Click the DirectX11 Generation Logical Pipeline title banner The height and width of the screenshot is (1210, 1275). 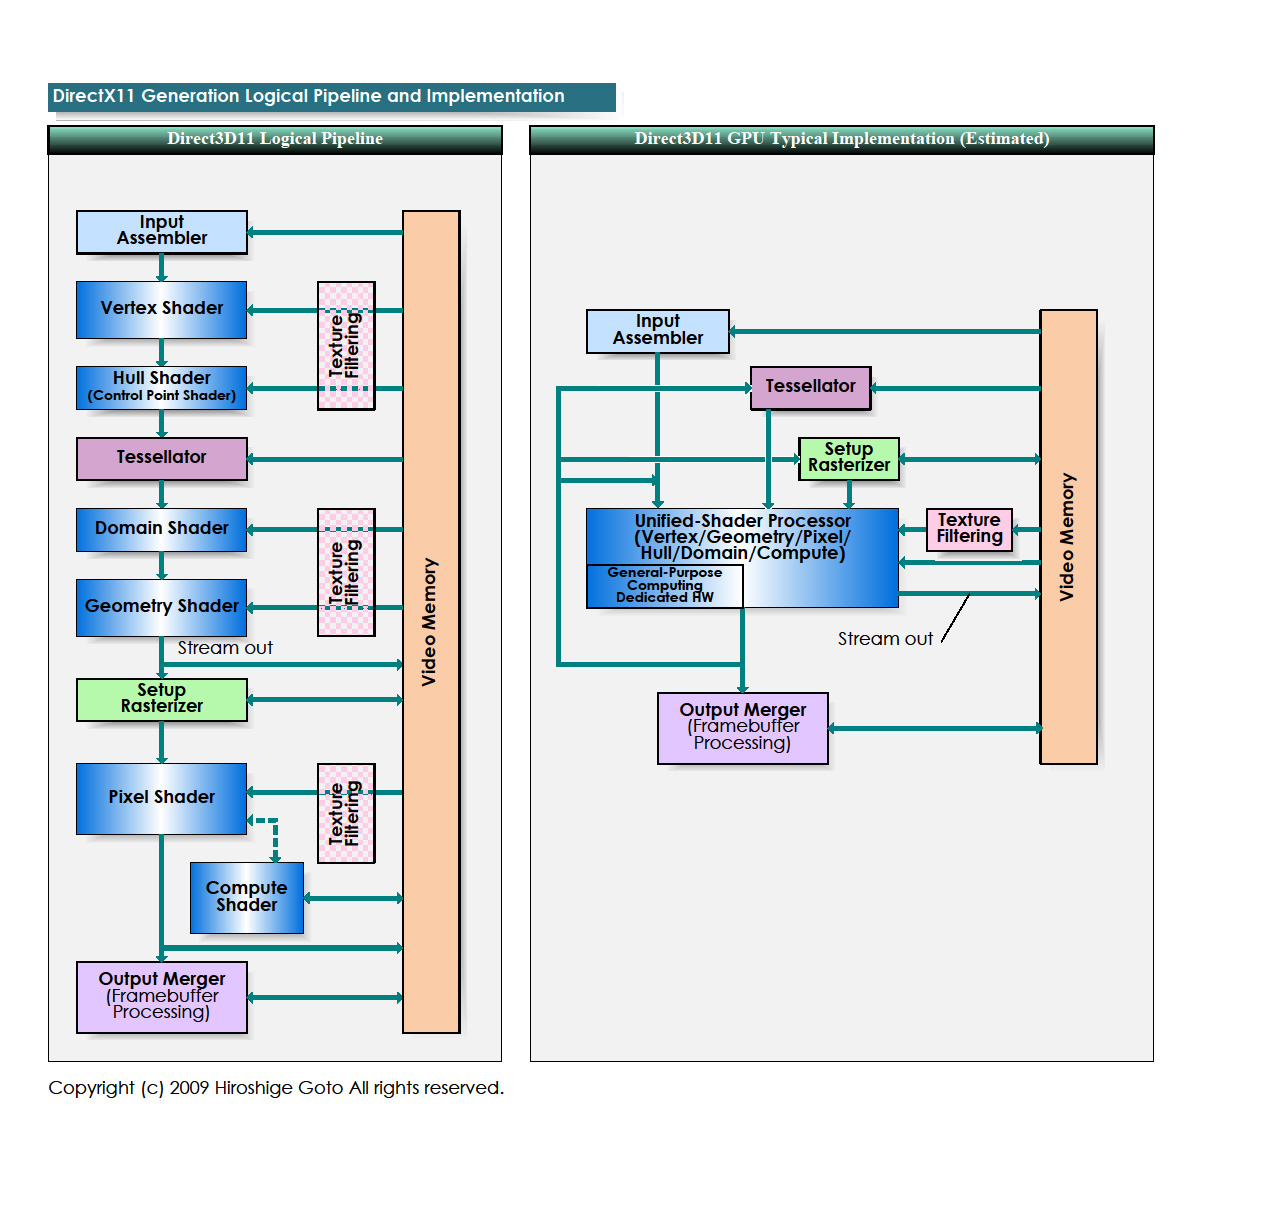tap(332, 97)
